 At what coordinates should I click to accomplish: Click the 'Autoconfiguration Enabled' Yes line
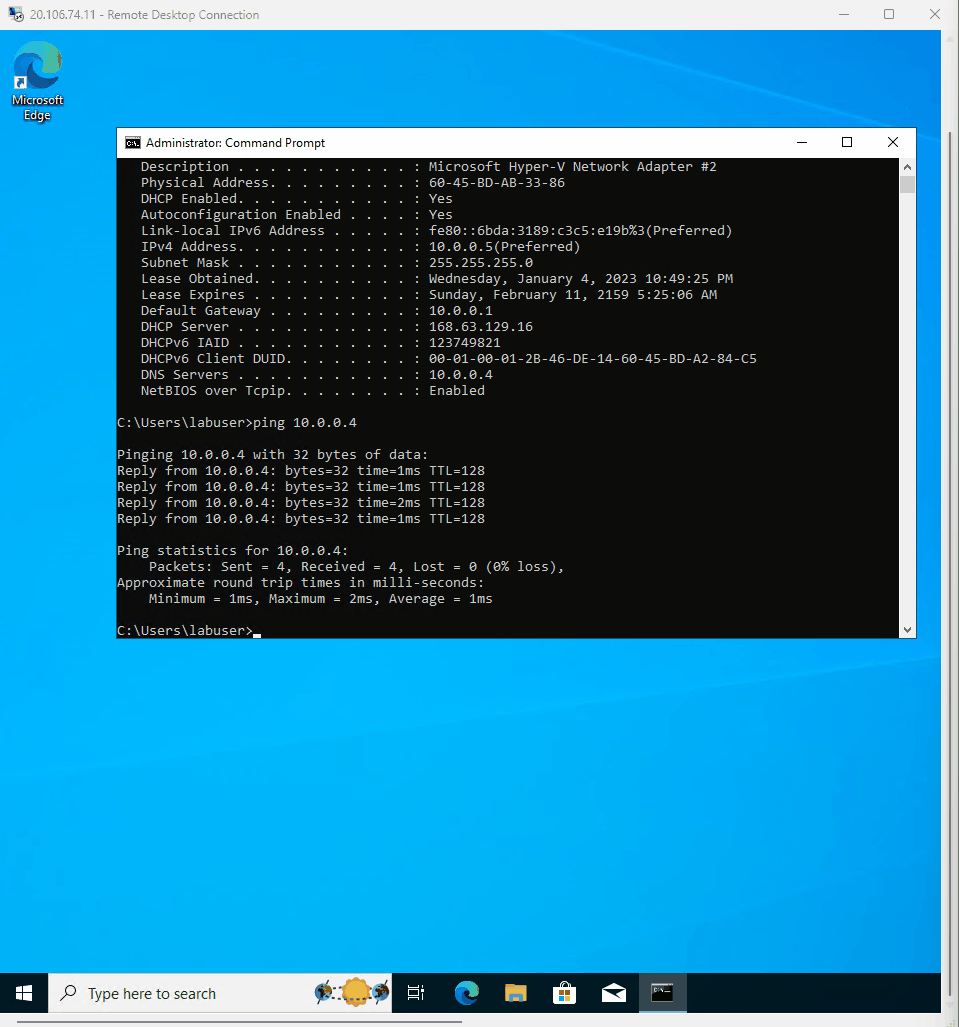point(296,215)
